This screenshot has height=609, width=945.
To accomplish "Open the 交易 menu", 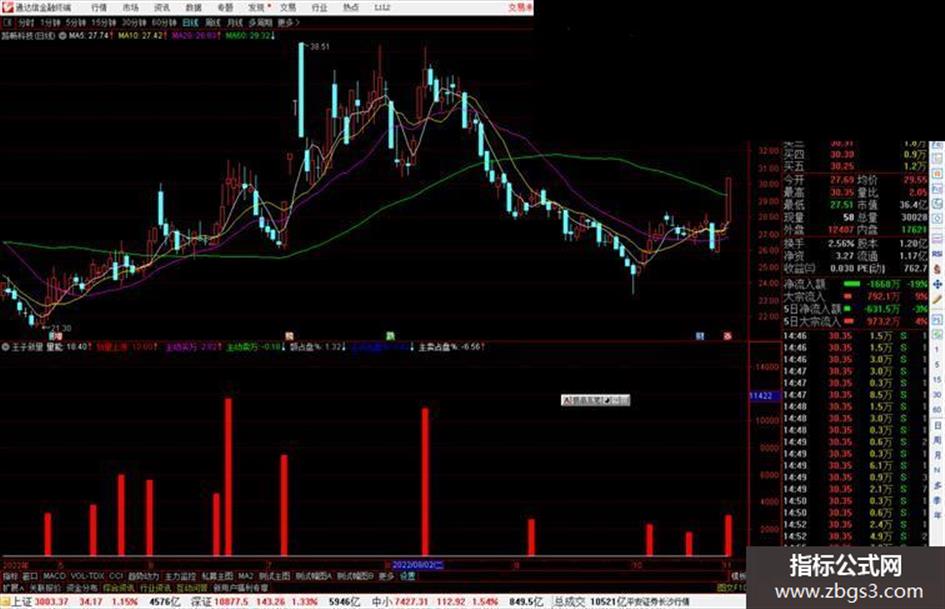I will click(288, 8).
